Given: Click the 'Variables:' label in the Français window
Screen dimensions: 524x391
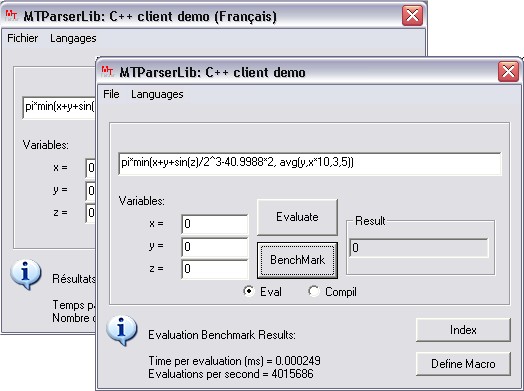Looking at the screenshot, I should coord(45,145).
